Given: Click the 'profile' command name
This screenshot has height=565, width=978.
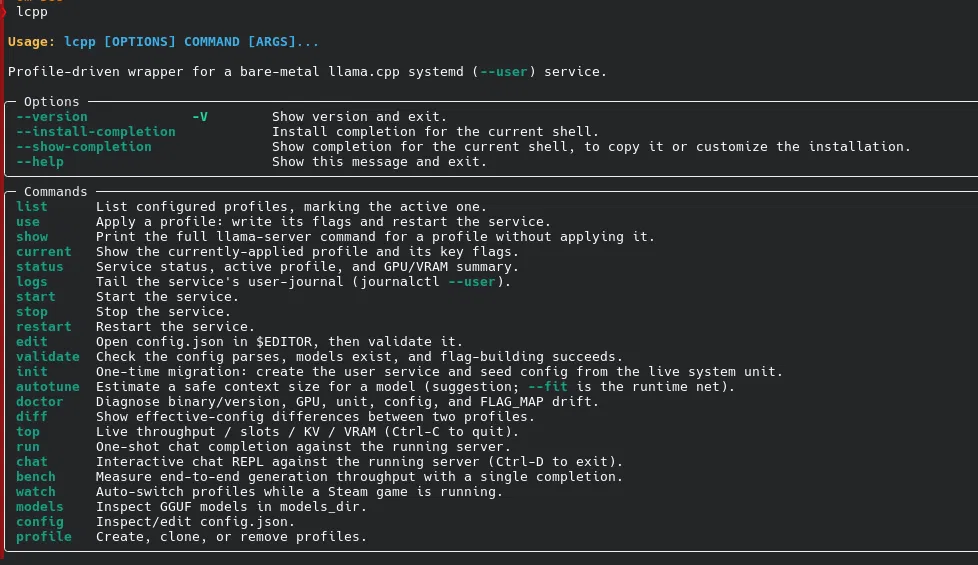Looking at the screenshot, I should (44, 536).
